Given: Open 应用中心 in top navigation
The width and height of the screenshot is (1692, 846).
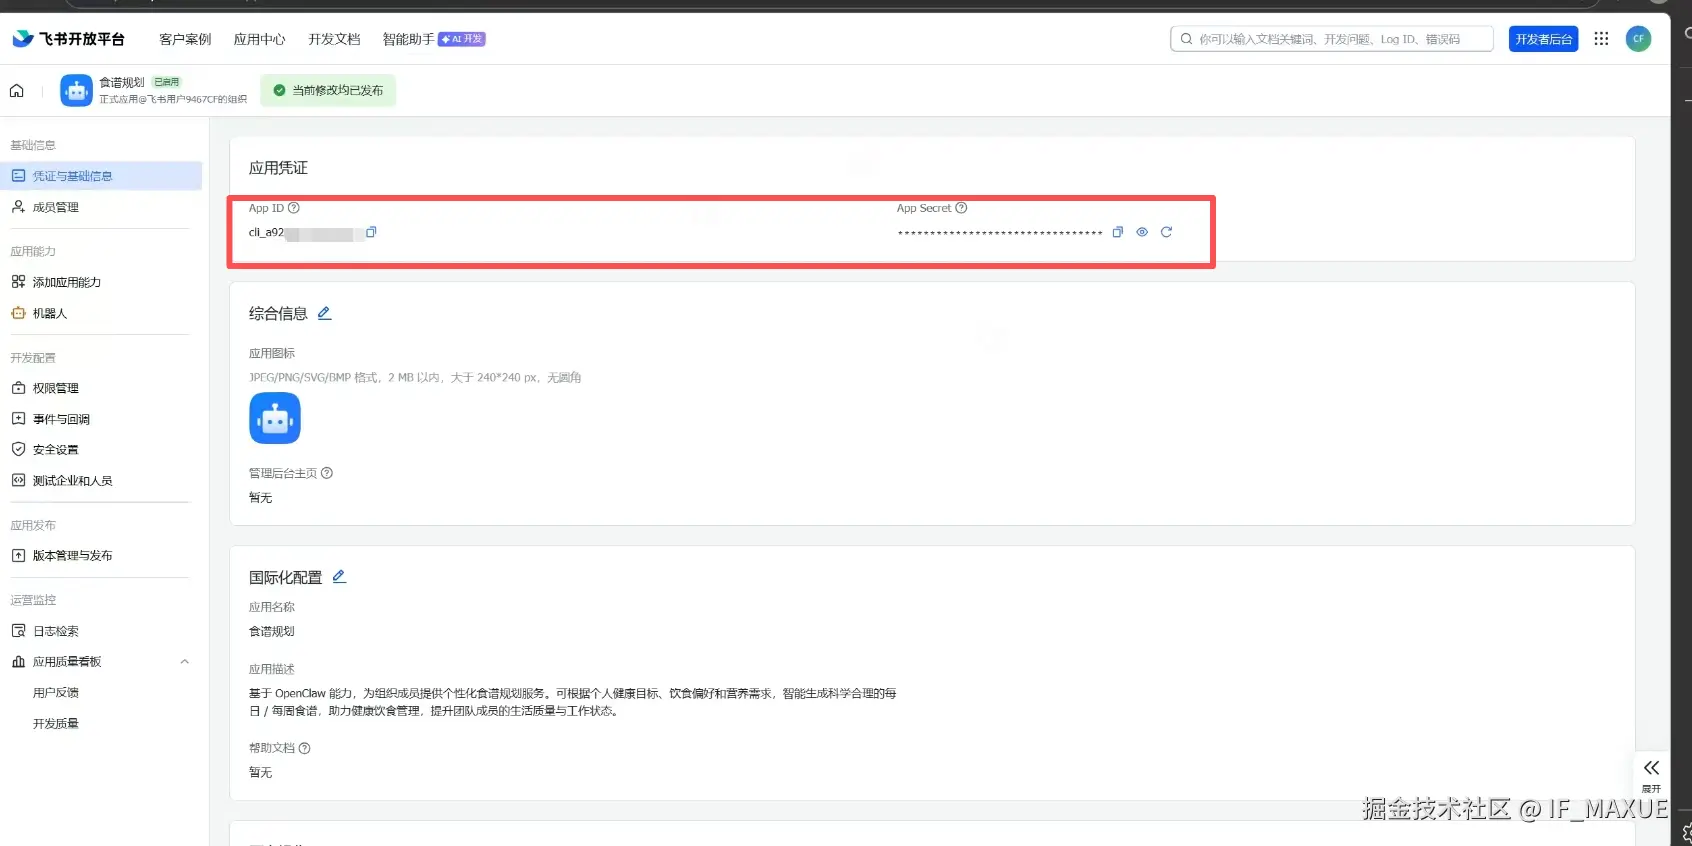Looking at the screenshot, I should click(259, 39).
